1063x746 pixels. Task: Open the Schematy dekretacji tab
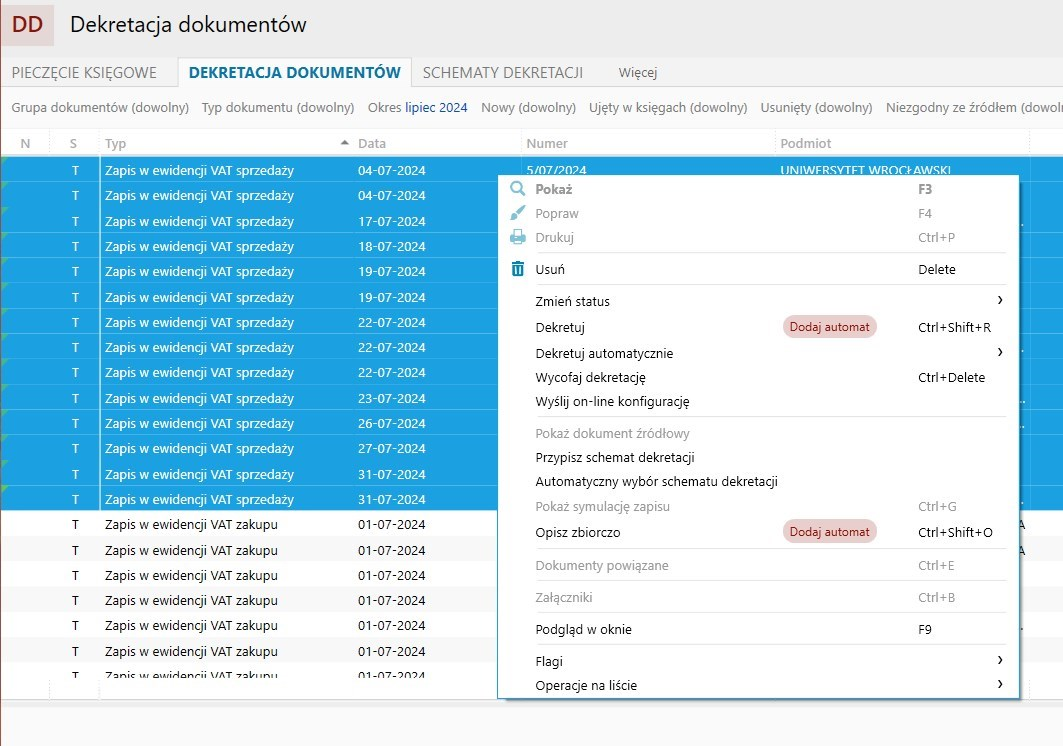(502, 72)
